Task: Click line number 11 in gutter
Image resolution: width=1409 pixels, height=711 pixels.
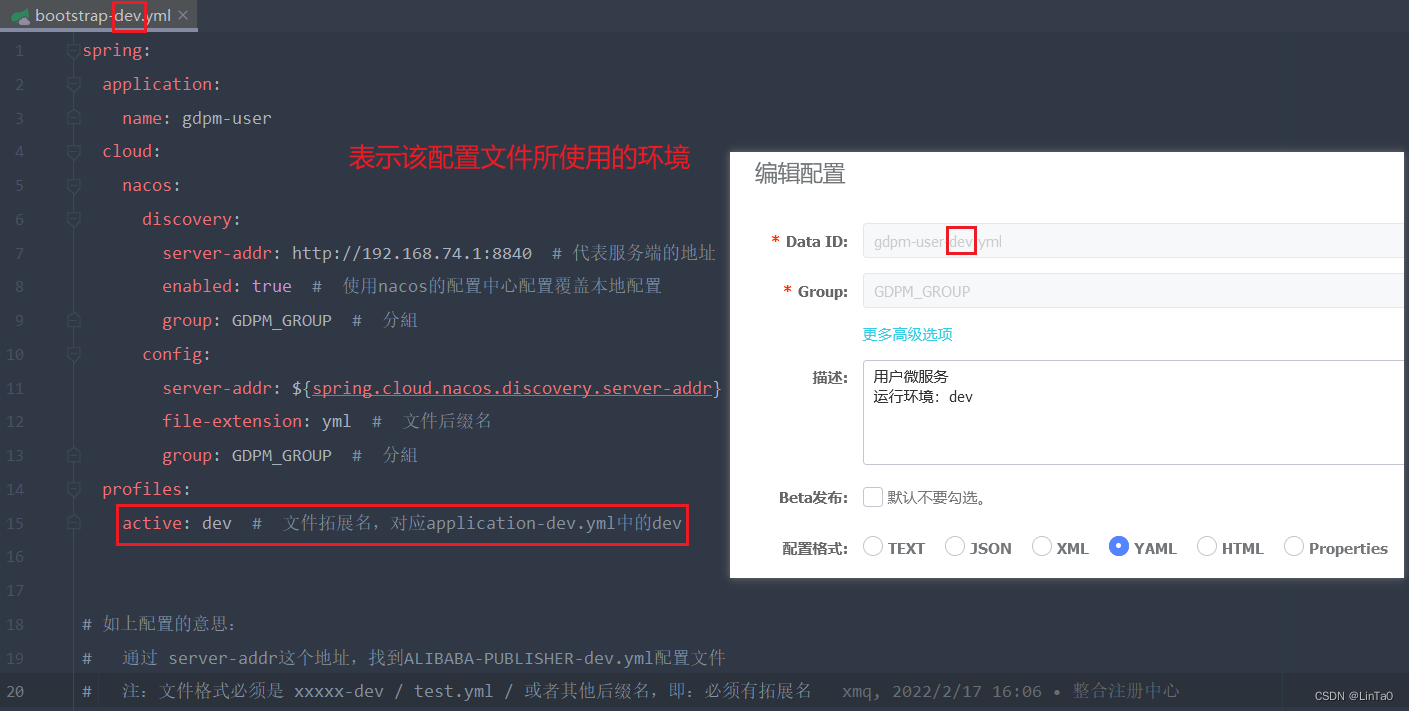Action: coord(14,388)
